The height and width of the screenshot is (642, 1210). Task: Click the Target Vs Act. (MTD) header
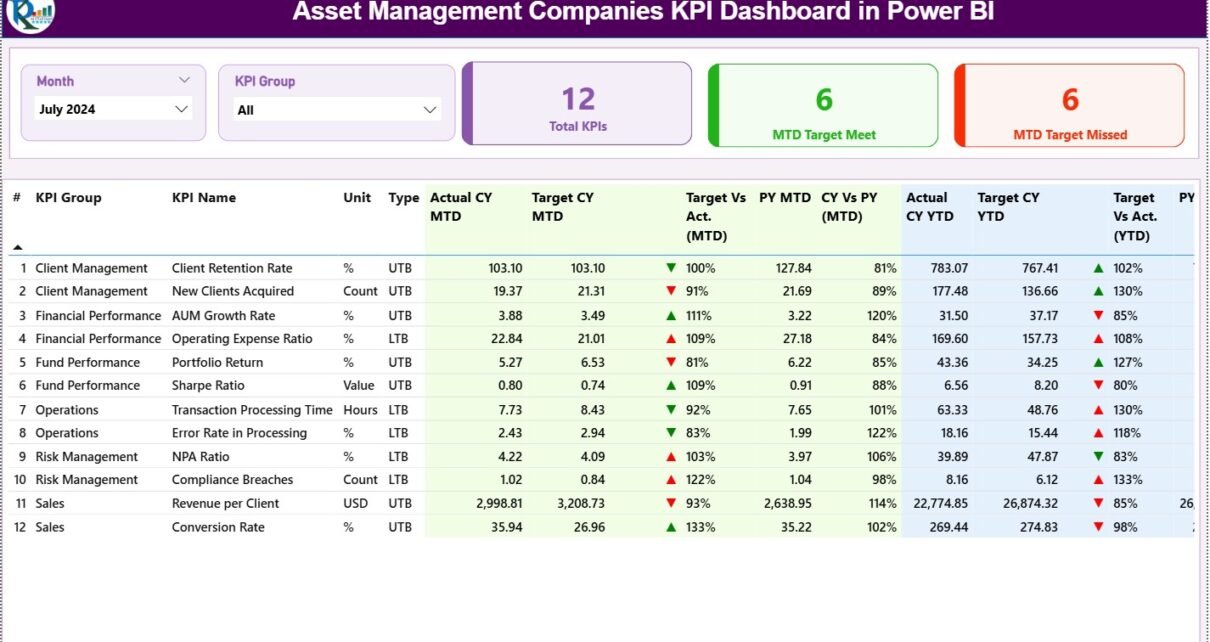[x=716, y=217]
